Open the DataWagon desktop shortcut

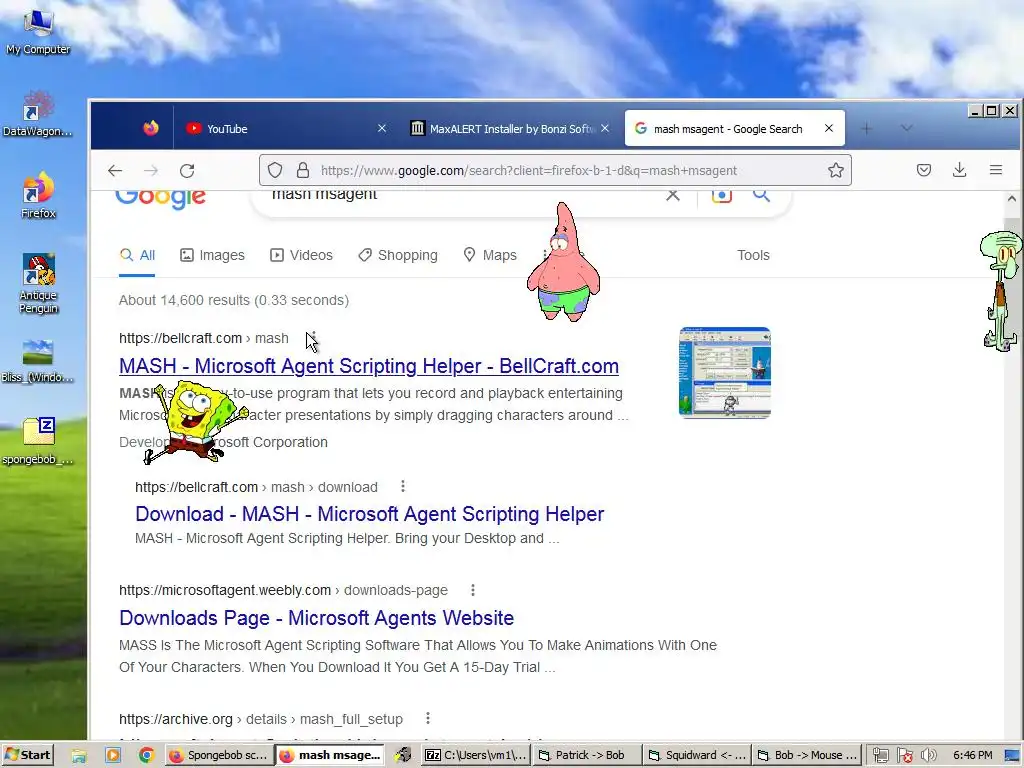[x=37, y=114]
